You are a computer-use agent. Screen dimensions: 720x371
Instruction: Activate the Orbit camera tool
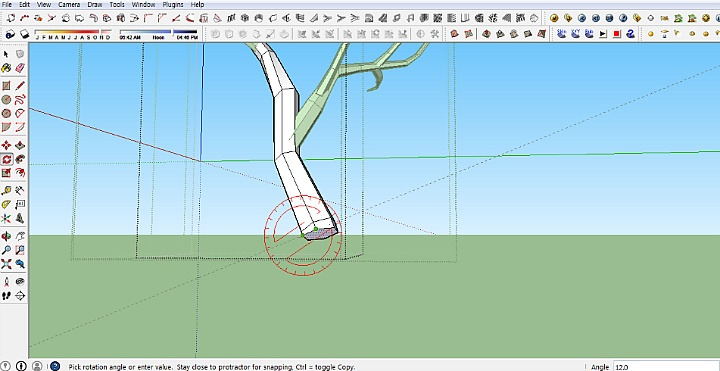[6, 236]
